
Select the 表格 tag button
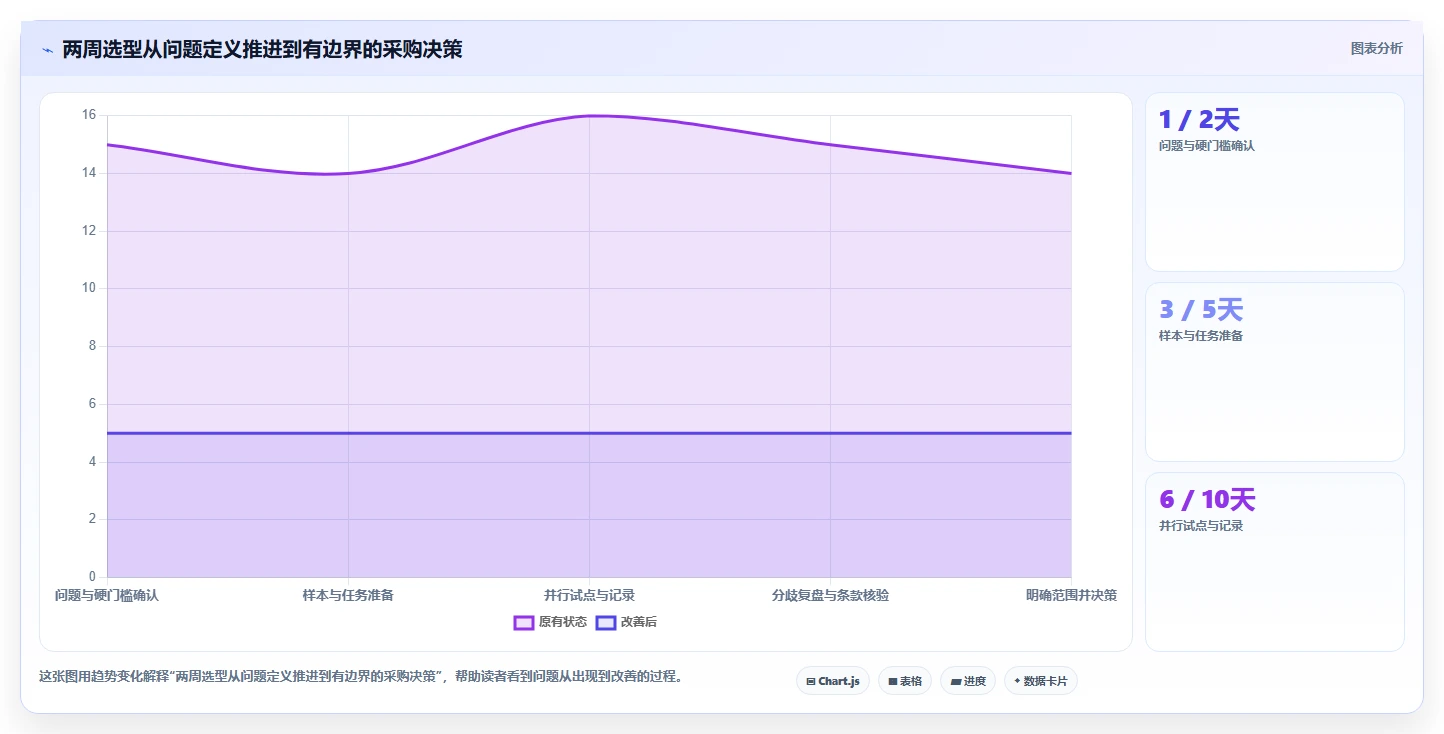click(905, 681)
